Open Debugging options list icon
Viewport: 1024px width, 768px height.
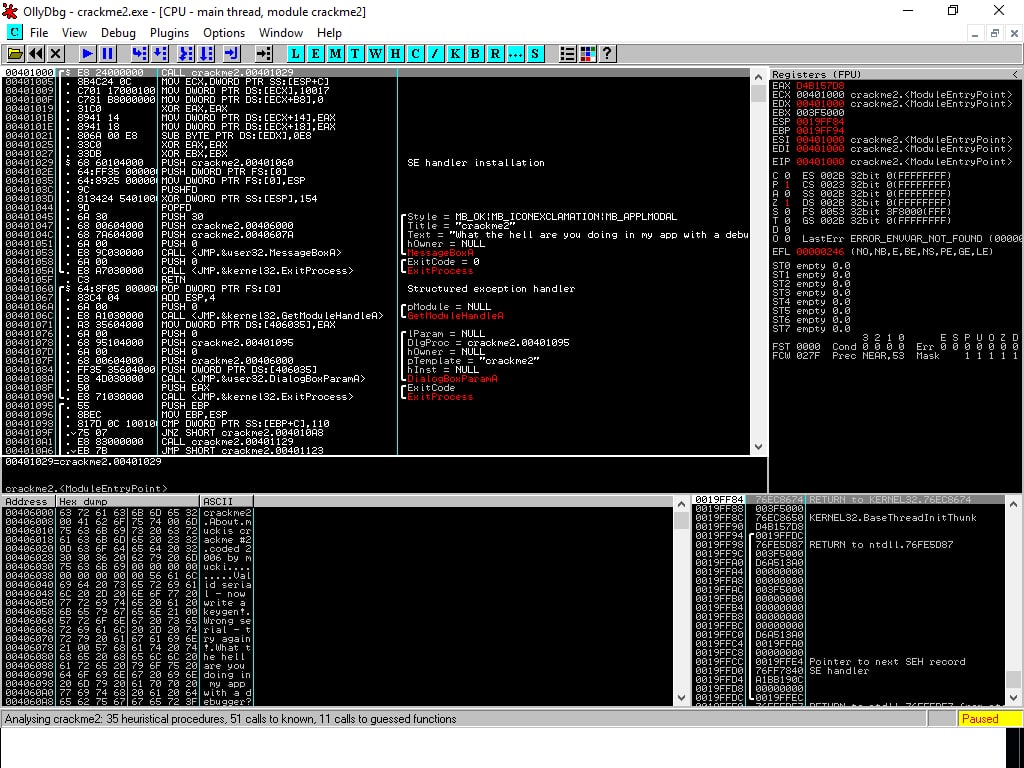568,54
